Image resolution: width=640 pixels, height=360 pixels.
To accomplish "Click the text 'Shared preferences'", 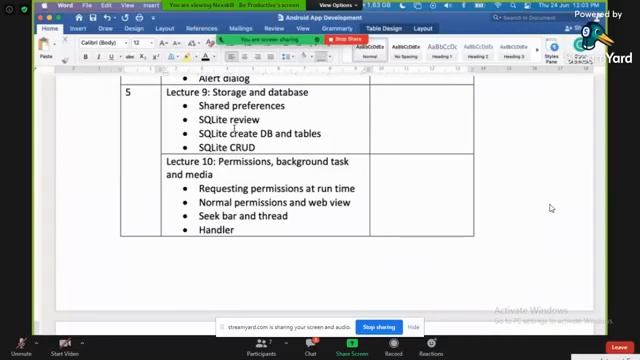I will (x=242, y=106).
